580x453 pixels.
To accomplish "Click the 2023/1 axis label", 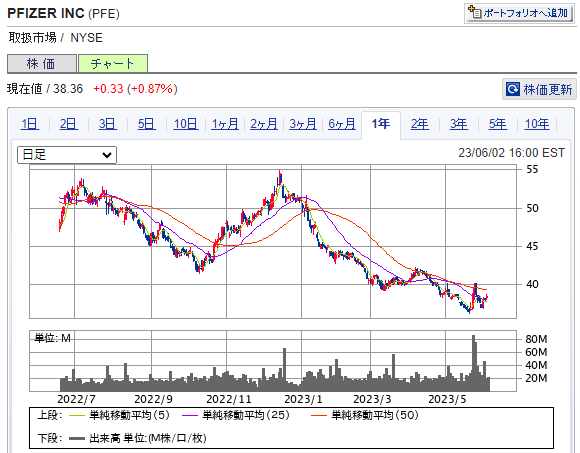I will (303, 399).
